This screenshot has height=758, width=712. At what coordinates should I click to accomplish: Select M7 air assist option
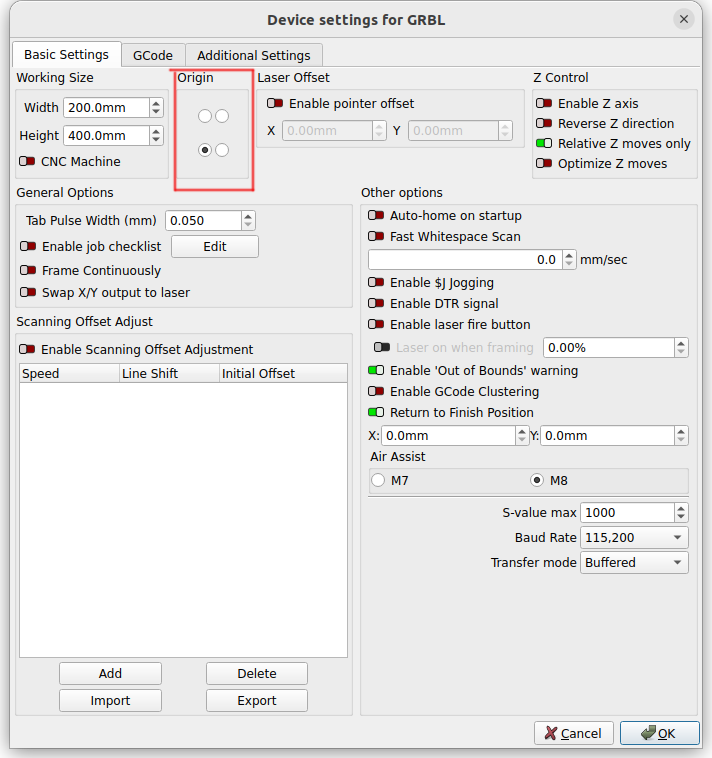coord(378,481)
